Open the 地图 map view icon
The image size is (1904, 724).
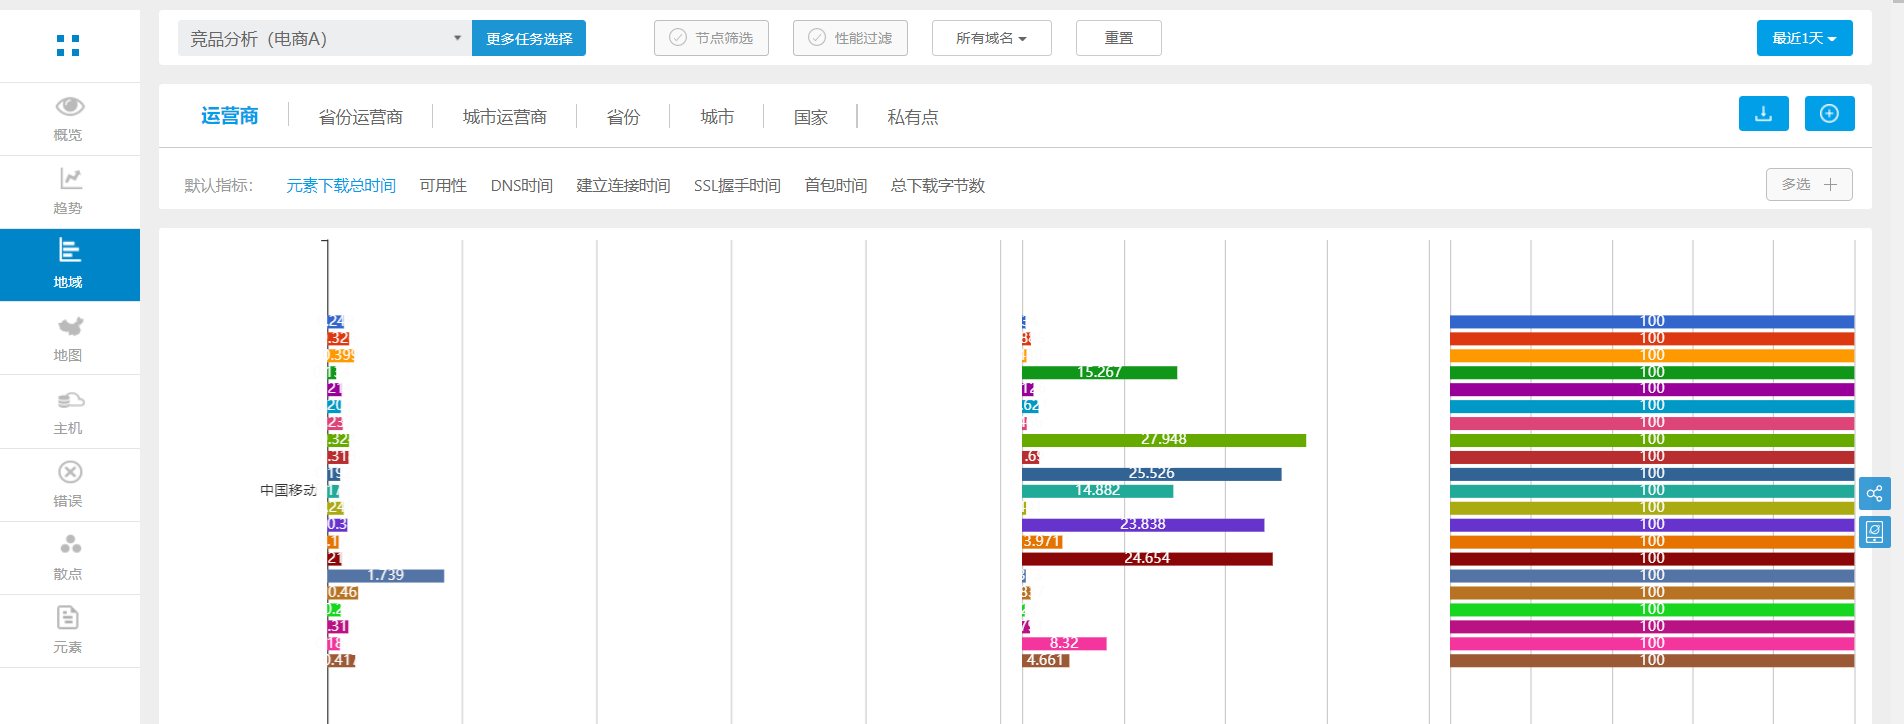69,327
